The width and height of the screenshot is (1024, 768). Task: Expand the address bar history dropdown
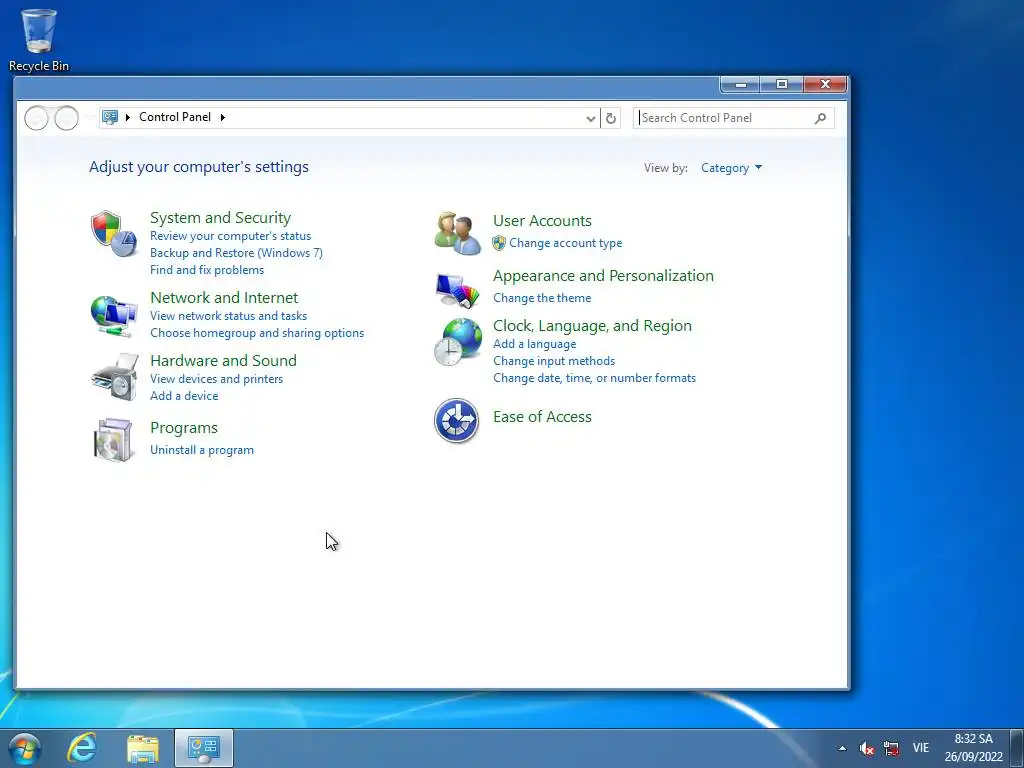point(590,118)
